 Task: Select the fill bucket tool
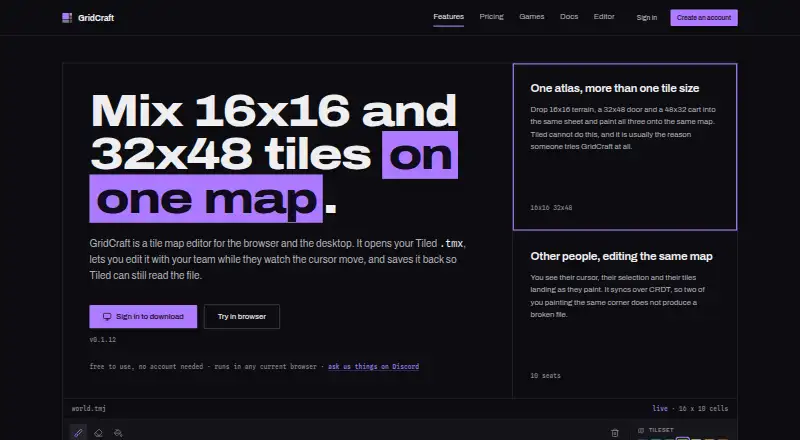tap(118, 433)
